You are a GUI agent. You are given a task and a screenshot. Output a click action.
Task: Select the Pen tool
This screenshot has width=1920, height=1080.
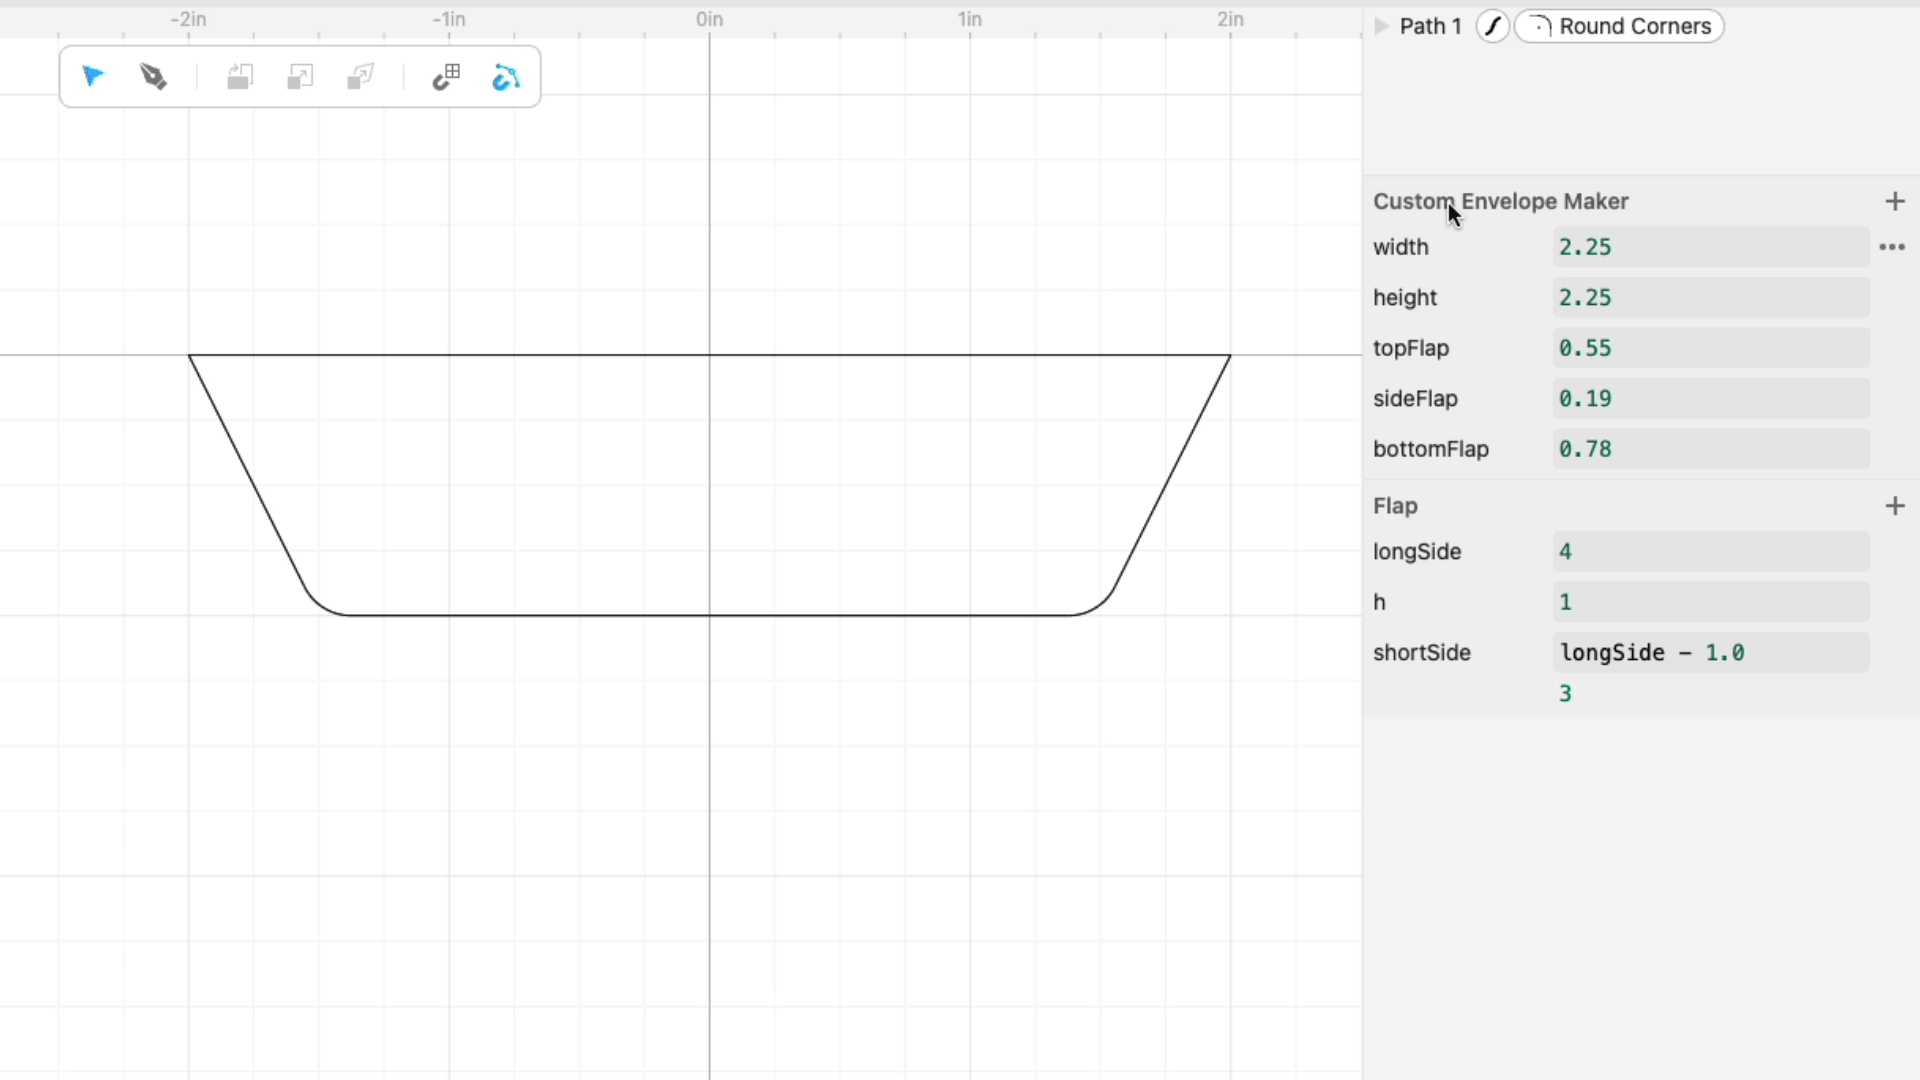pos(153,77)
